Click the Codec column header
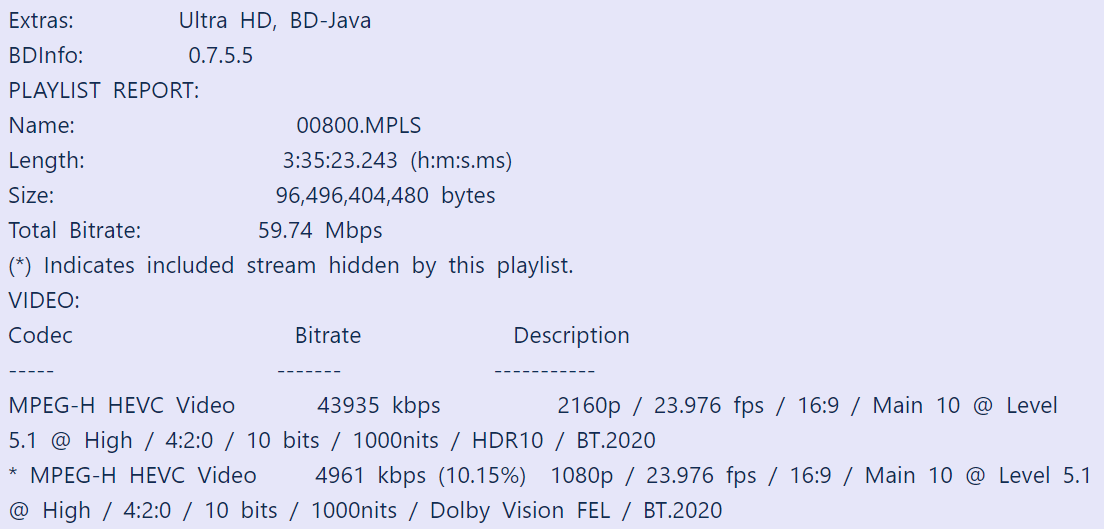Viewport: 1104px width, 529px height. point(40,335)
